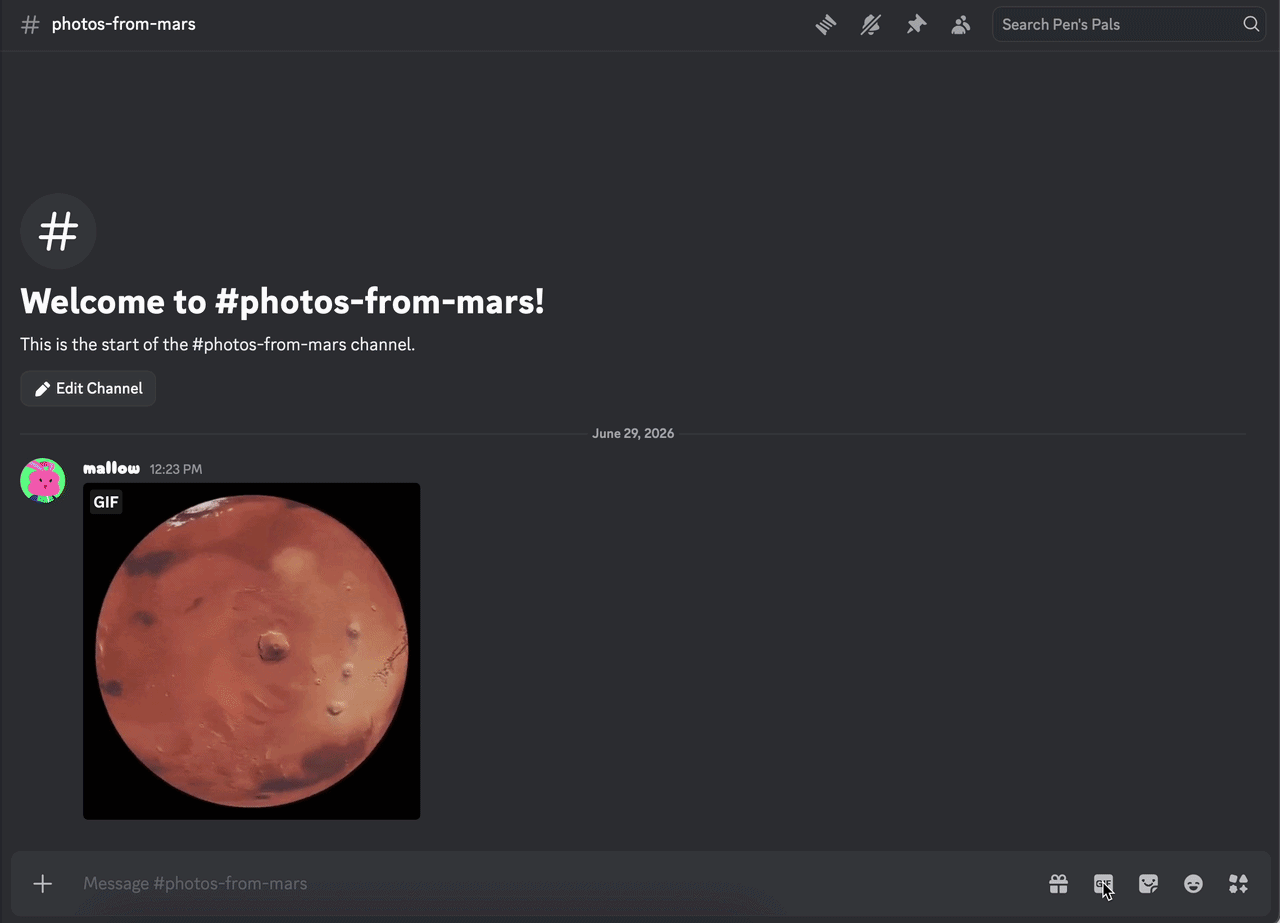
Task: Click the June 29, 2026 date divider text
Action: click(633, 433)
